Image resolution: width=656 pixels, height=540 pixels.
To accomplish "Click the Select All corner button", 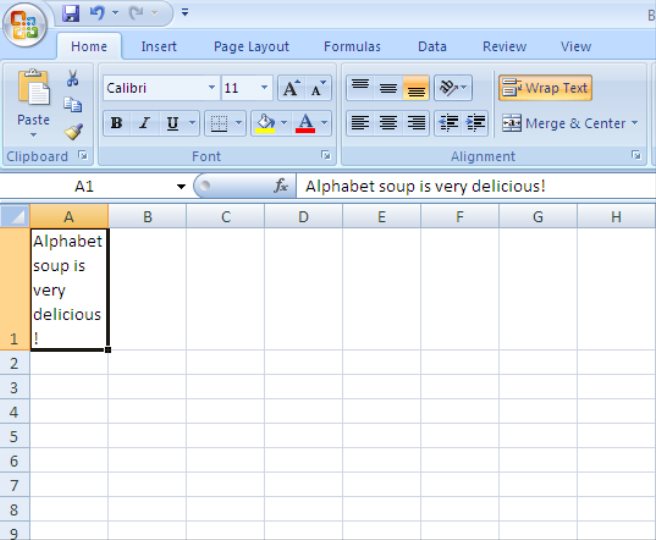I will pos(15,216).
